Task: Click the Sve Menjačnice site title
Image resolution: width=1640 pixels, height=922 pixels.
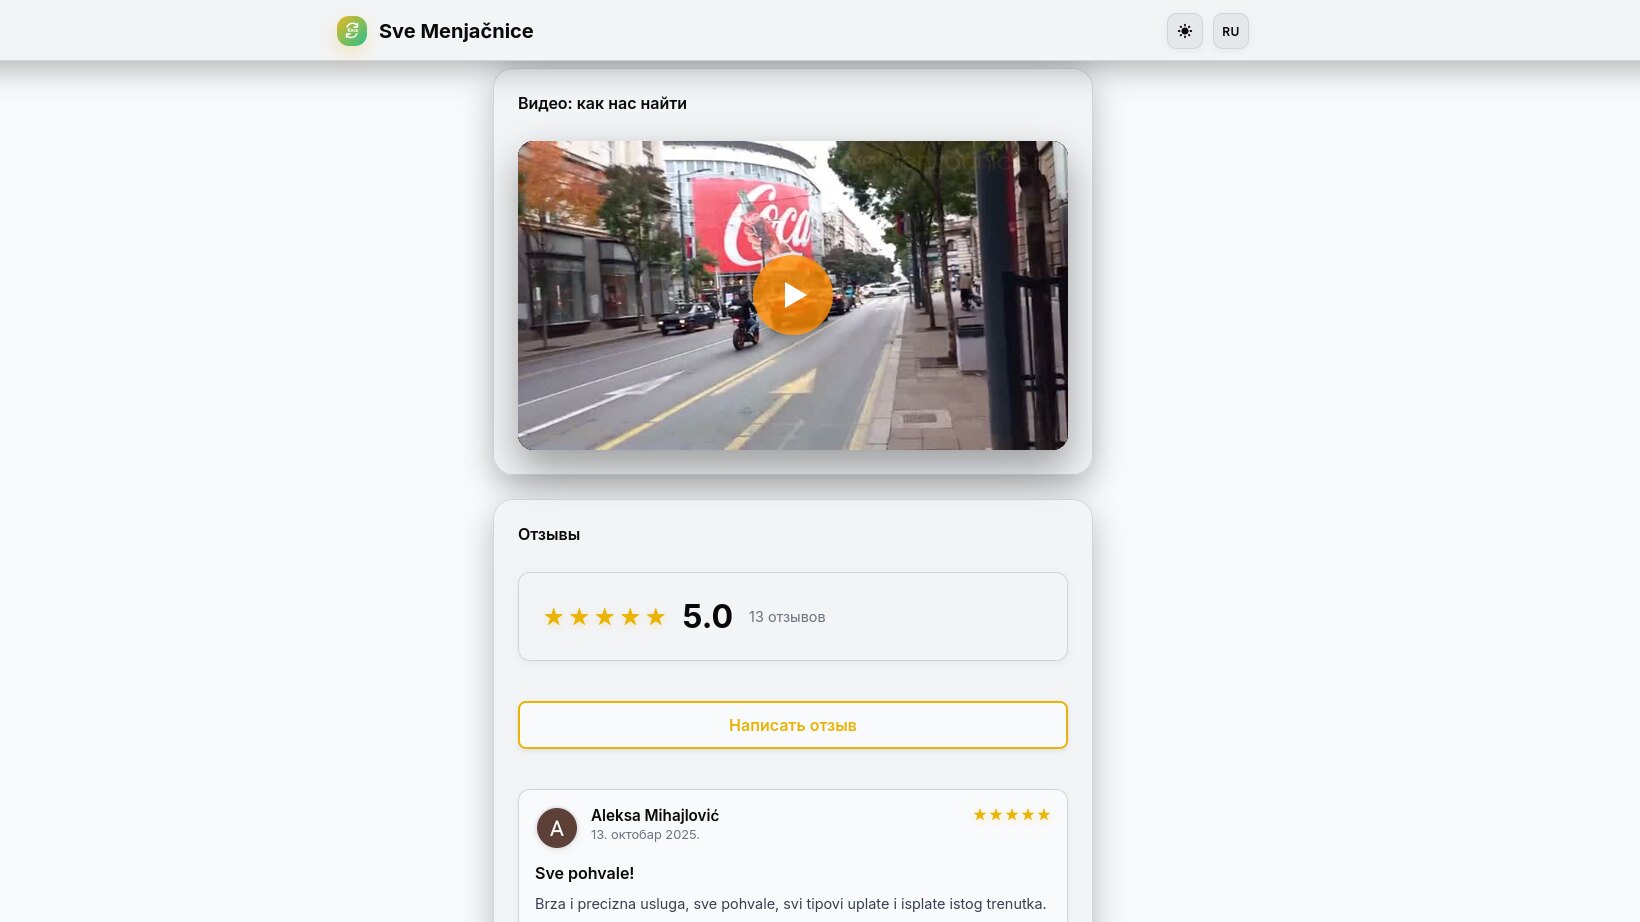Action: pyautogui.click(x=456, y=31)
